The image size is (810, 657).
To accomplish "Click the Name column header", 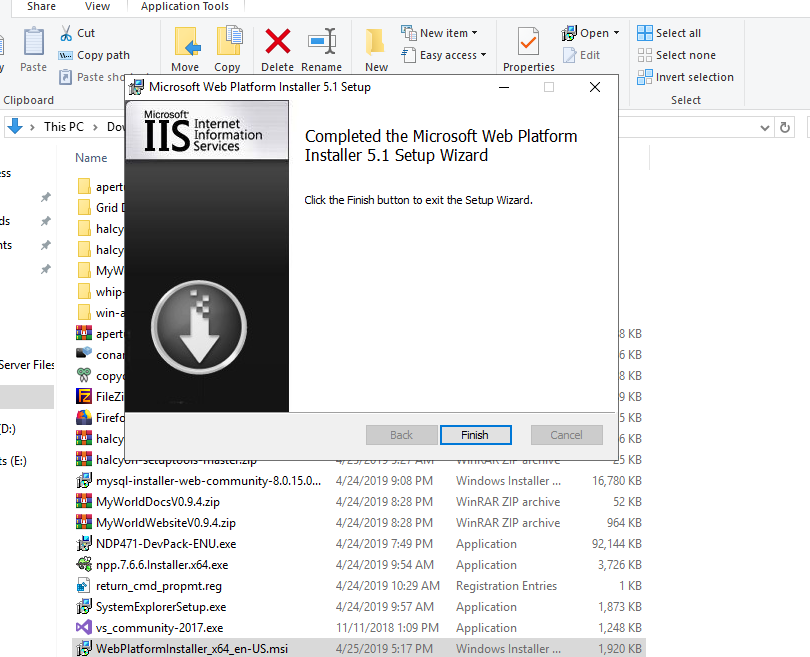I will 91,158.
